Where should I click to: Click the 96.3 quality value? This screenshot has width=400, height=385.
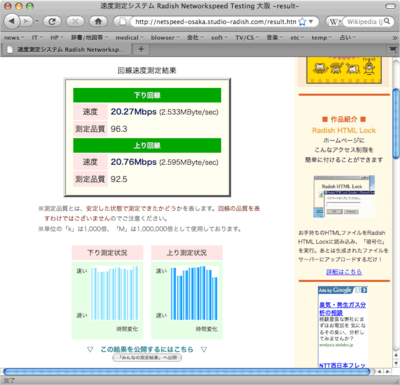pyautogui.click(x=119, y=129)
